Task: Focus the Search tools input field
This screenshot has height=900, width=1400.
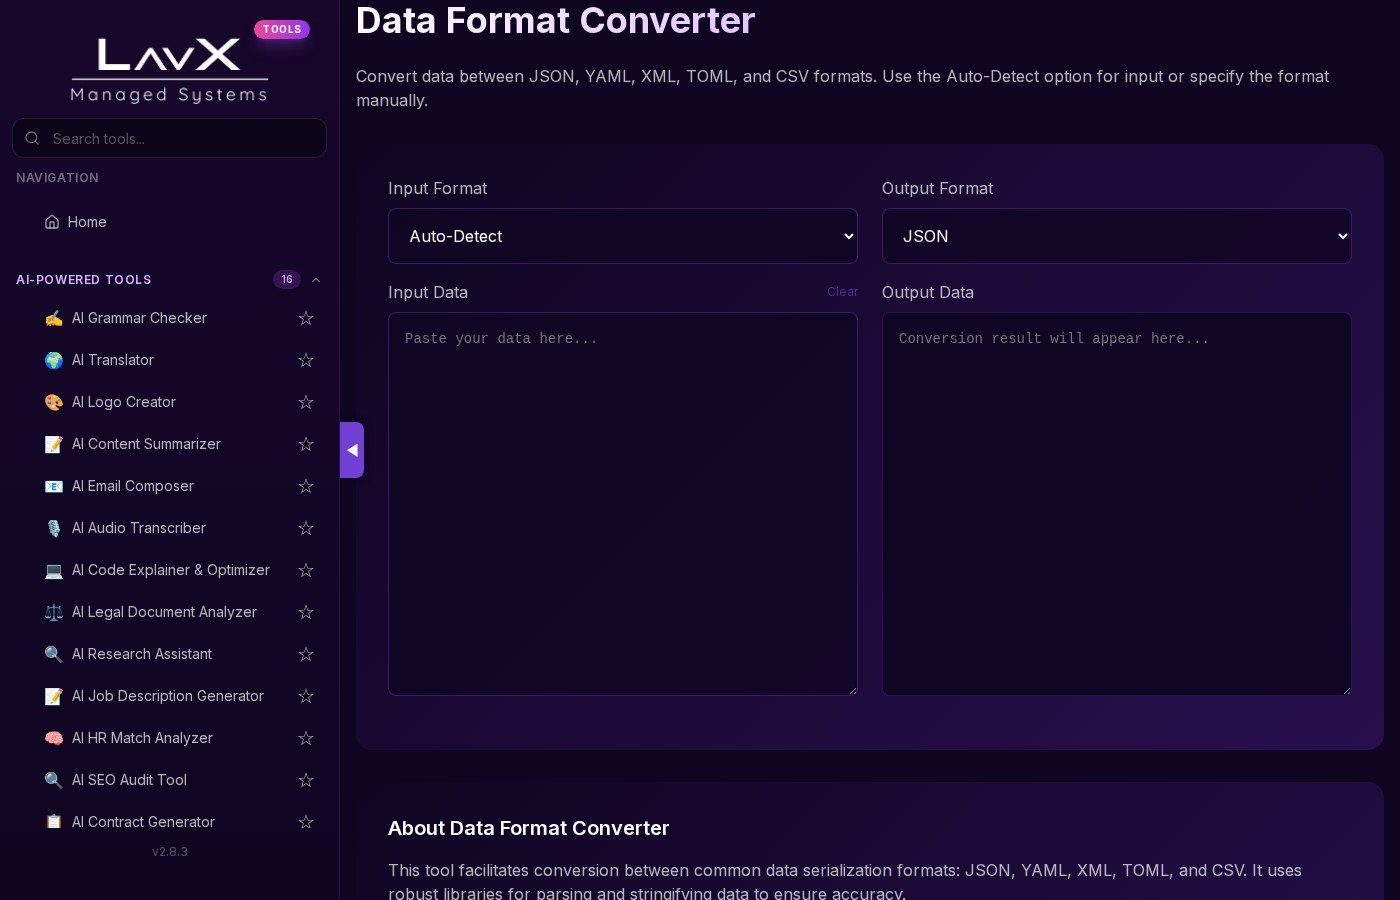Action: click(180, 139)
